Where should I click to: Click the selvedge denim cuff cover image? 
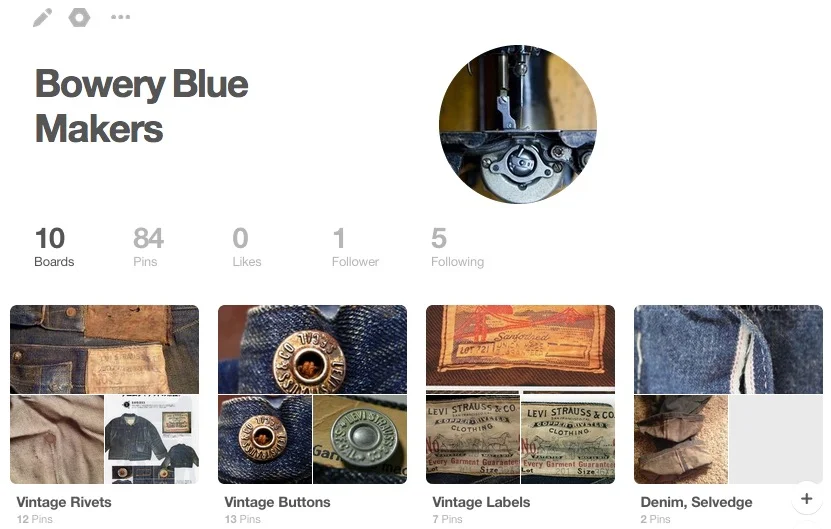[728, 349]
